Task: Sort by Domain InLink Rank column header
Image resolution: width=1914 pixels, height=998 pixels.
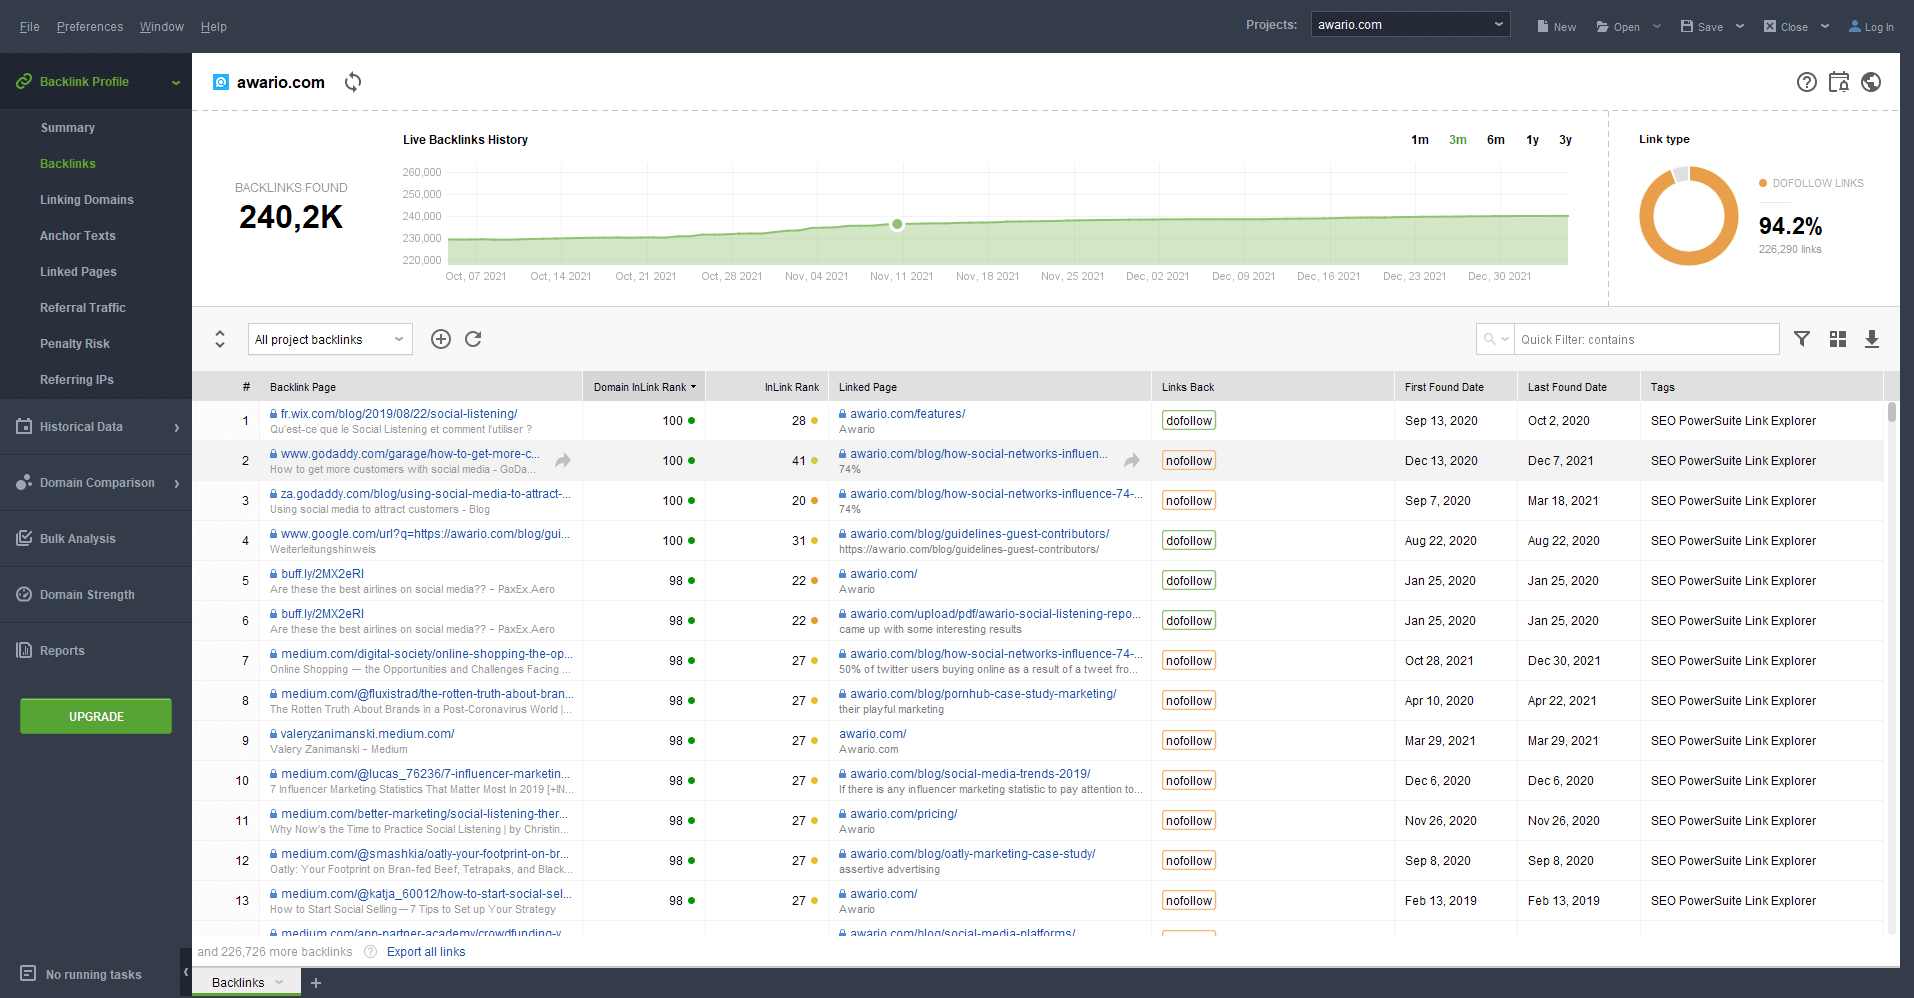Action: click(644, 387)
